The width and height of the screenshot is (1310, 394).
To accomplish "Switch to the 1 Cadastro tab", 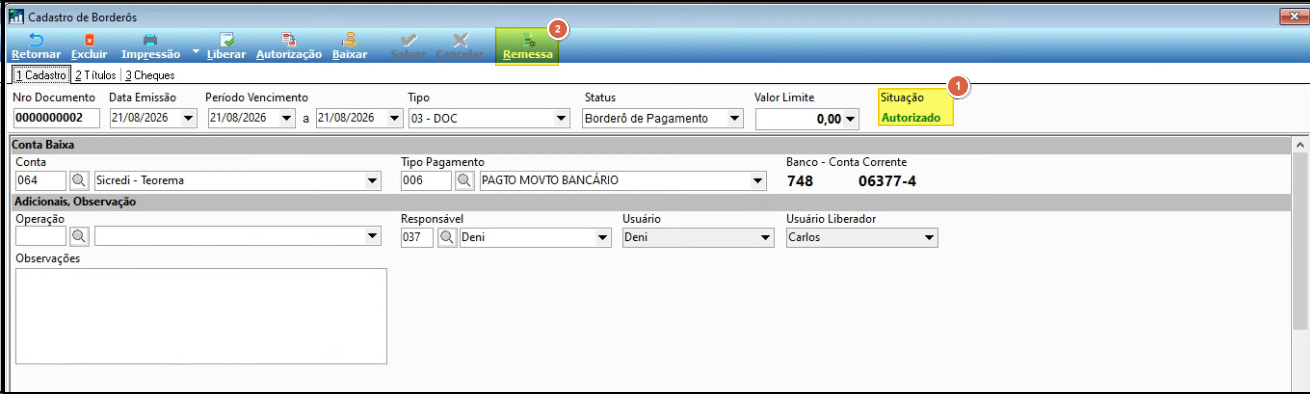I will (x=40, y=75).
